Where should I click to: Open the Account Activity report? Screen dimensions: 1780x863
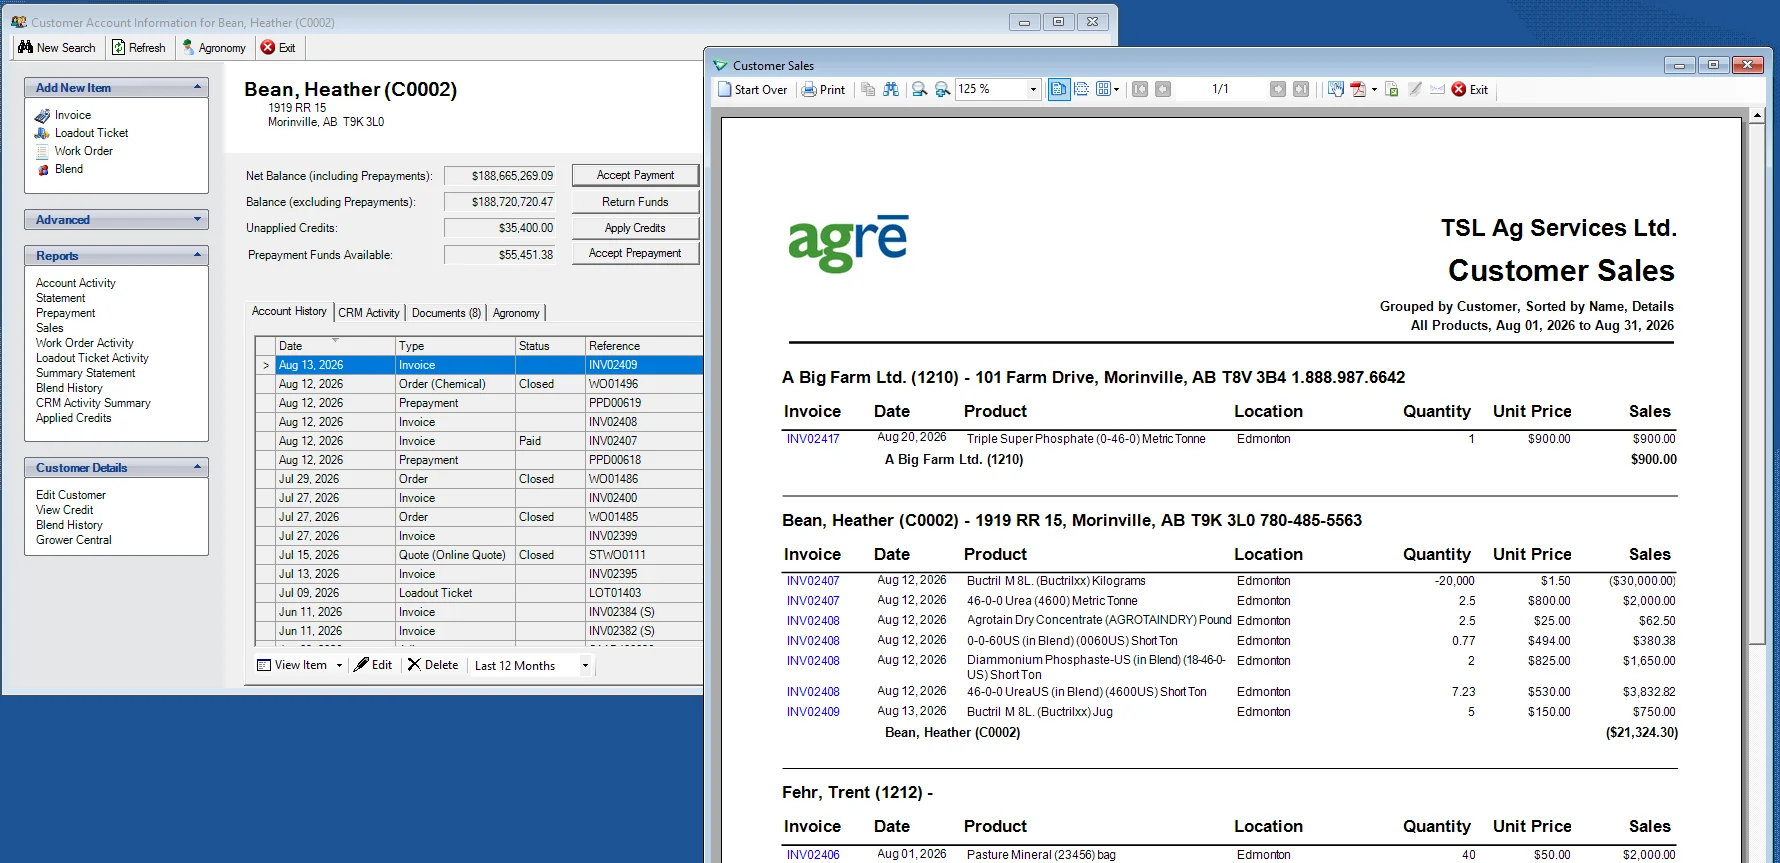pos(76,283)
